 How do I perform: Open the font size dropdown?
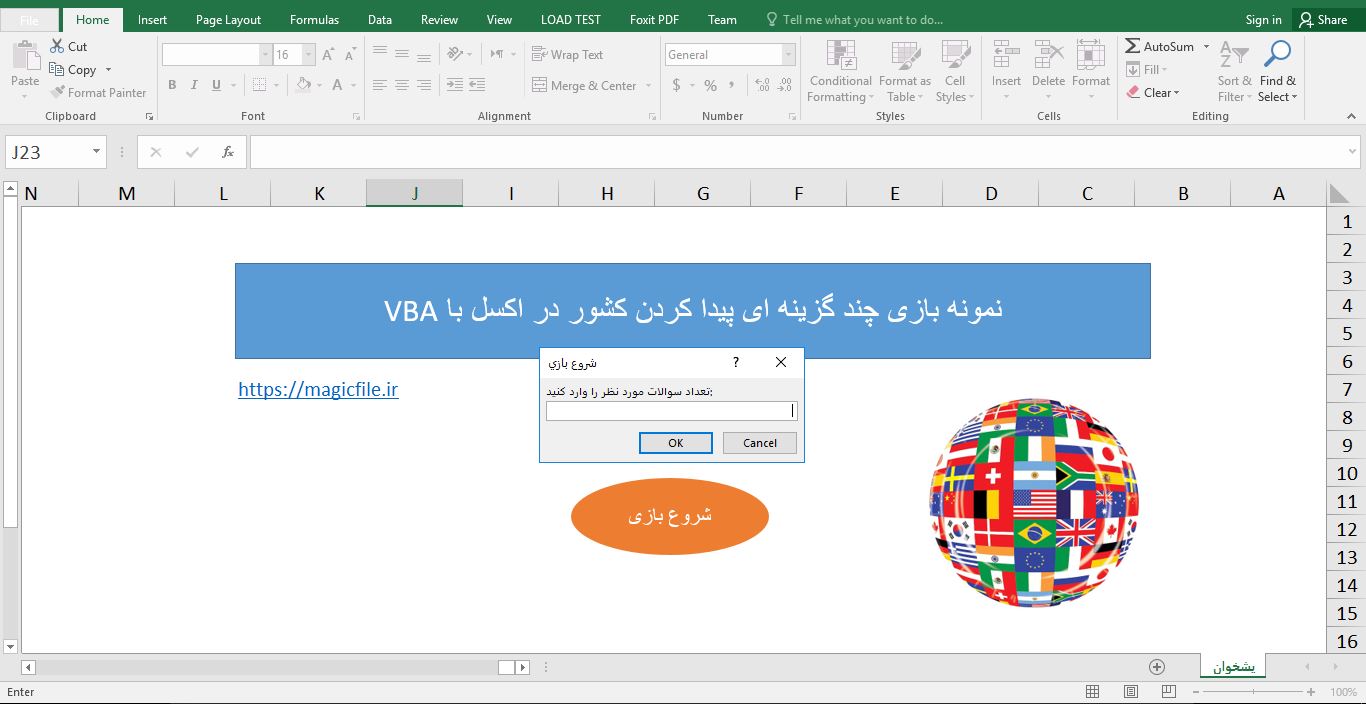tap(309, 55)
